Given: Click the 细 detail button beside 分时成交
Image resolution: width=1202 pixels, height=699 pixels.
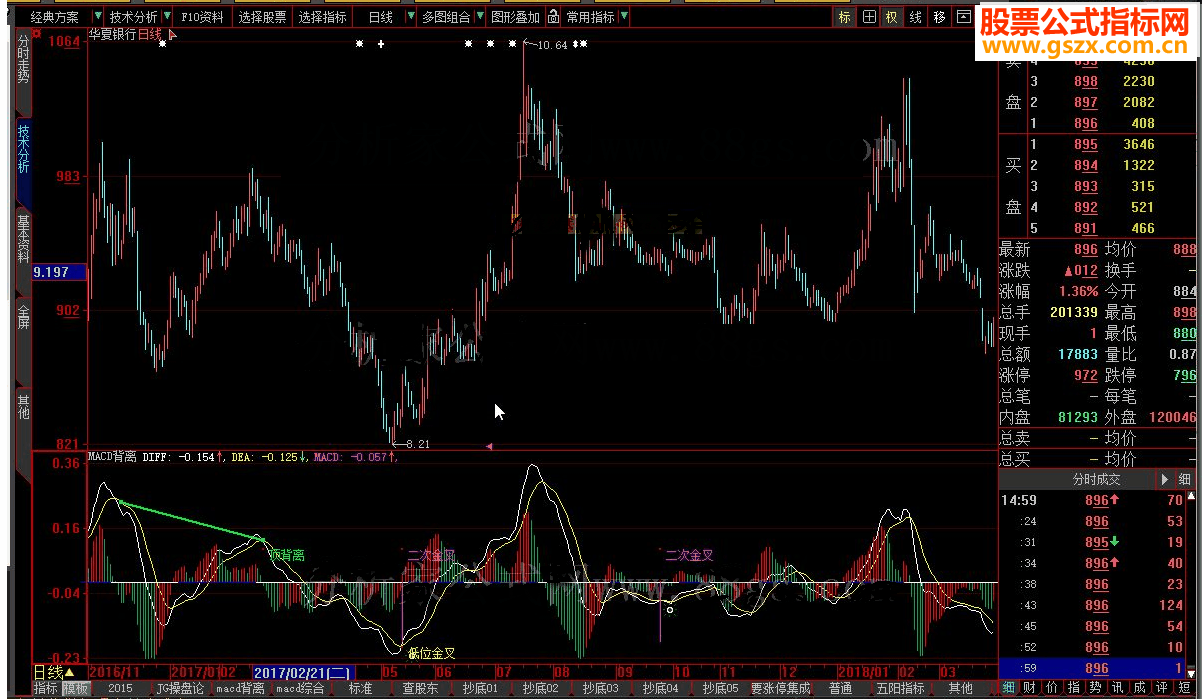Looking at the screenshot, I should [1185, 479].
